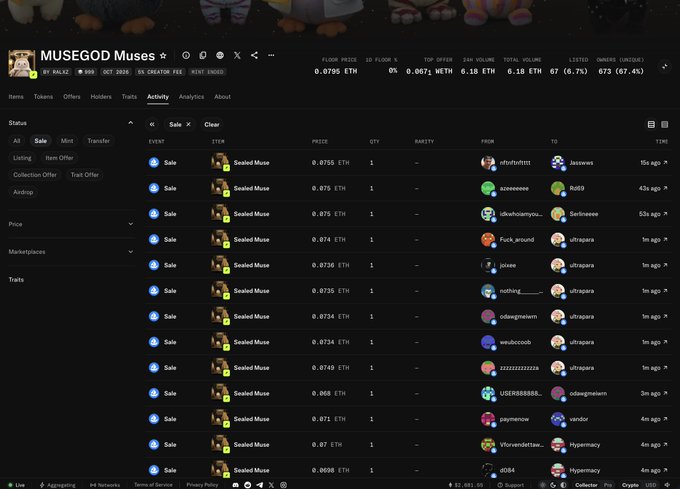Open the Analytics tab
This screenshot has width=680, height=489.
[191, 97]
